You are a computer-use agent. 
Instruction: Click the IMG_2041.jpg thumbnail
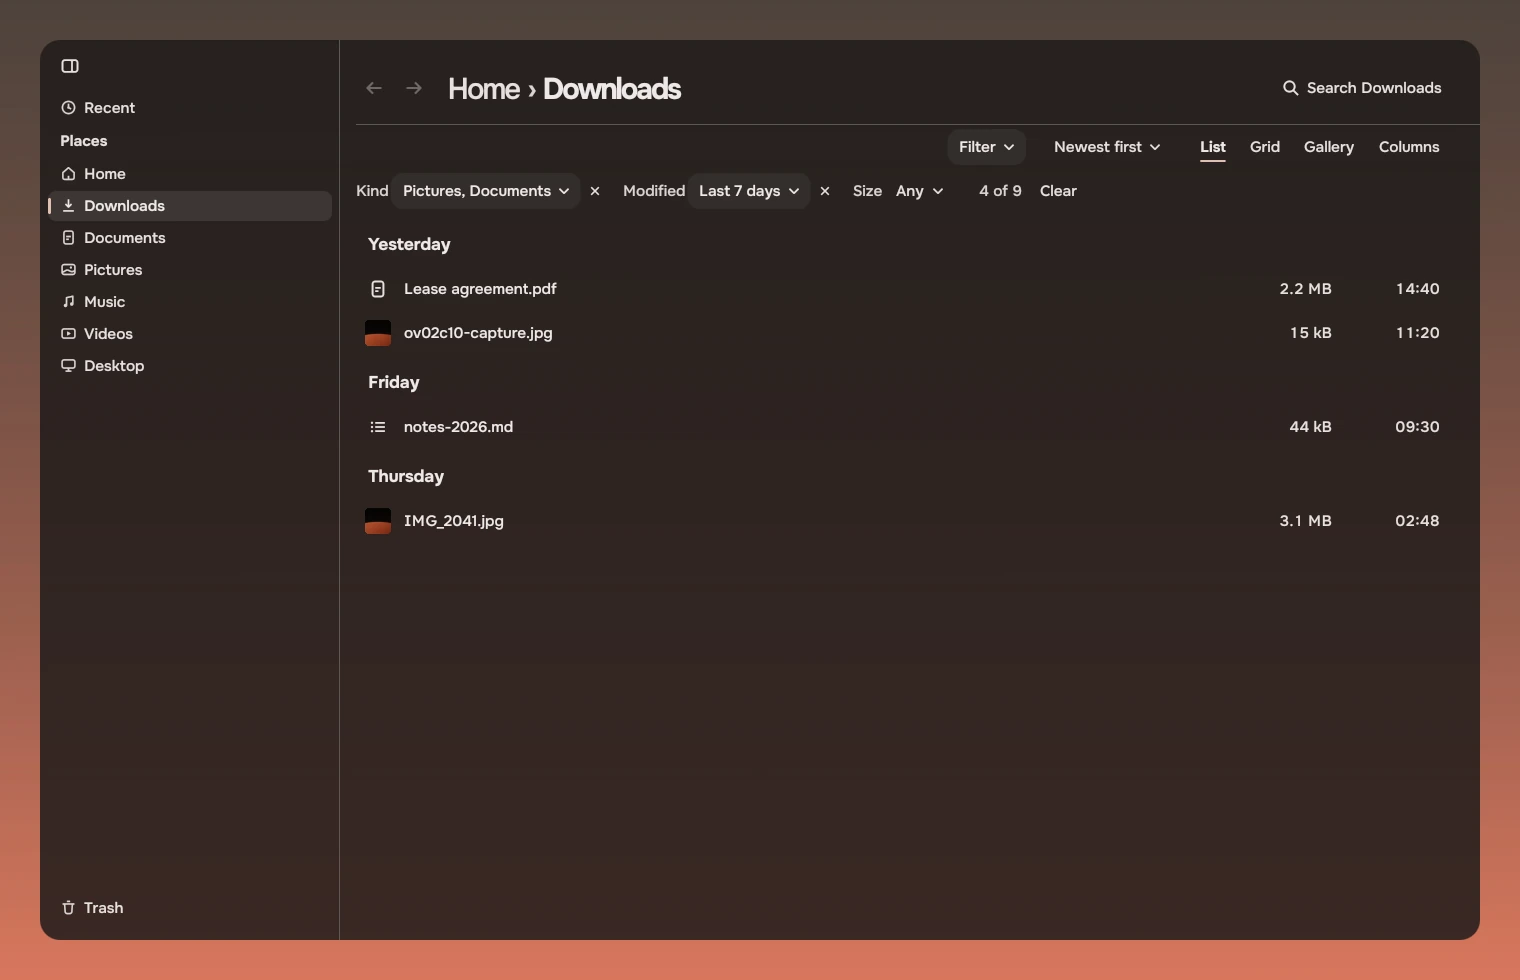coord(378,521)
